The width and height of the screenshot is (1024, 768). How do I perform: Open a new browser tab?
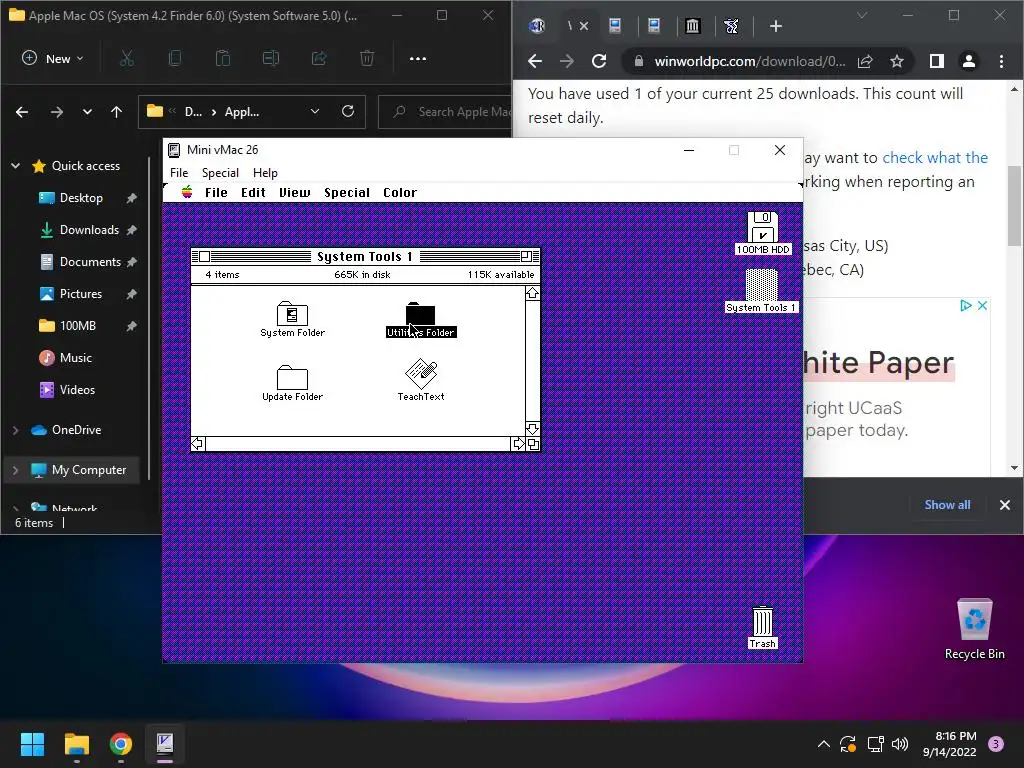pyautogui.click(x=775, y=26)
